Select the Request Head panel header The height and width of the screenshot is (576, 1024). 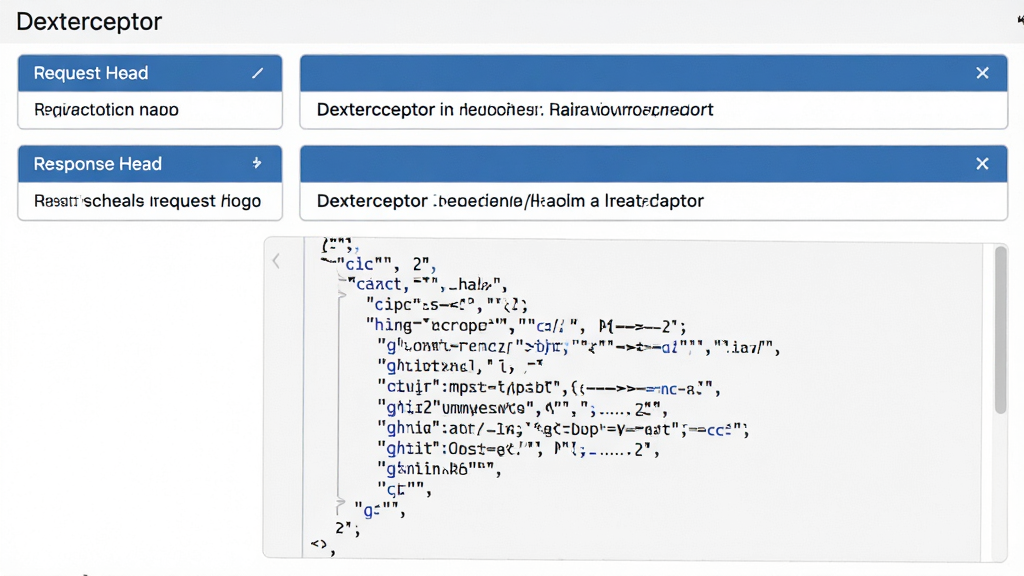(x=150, y=73)
